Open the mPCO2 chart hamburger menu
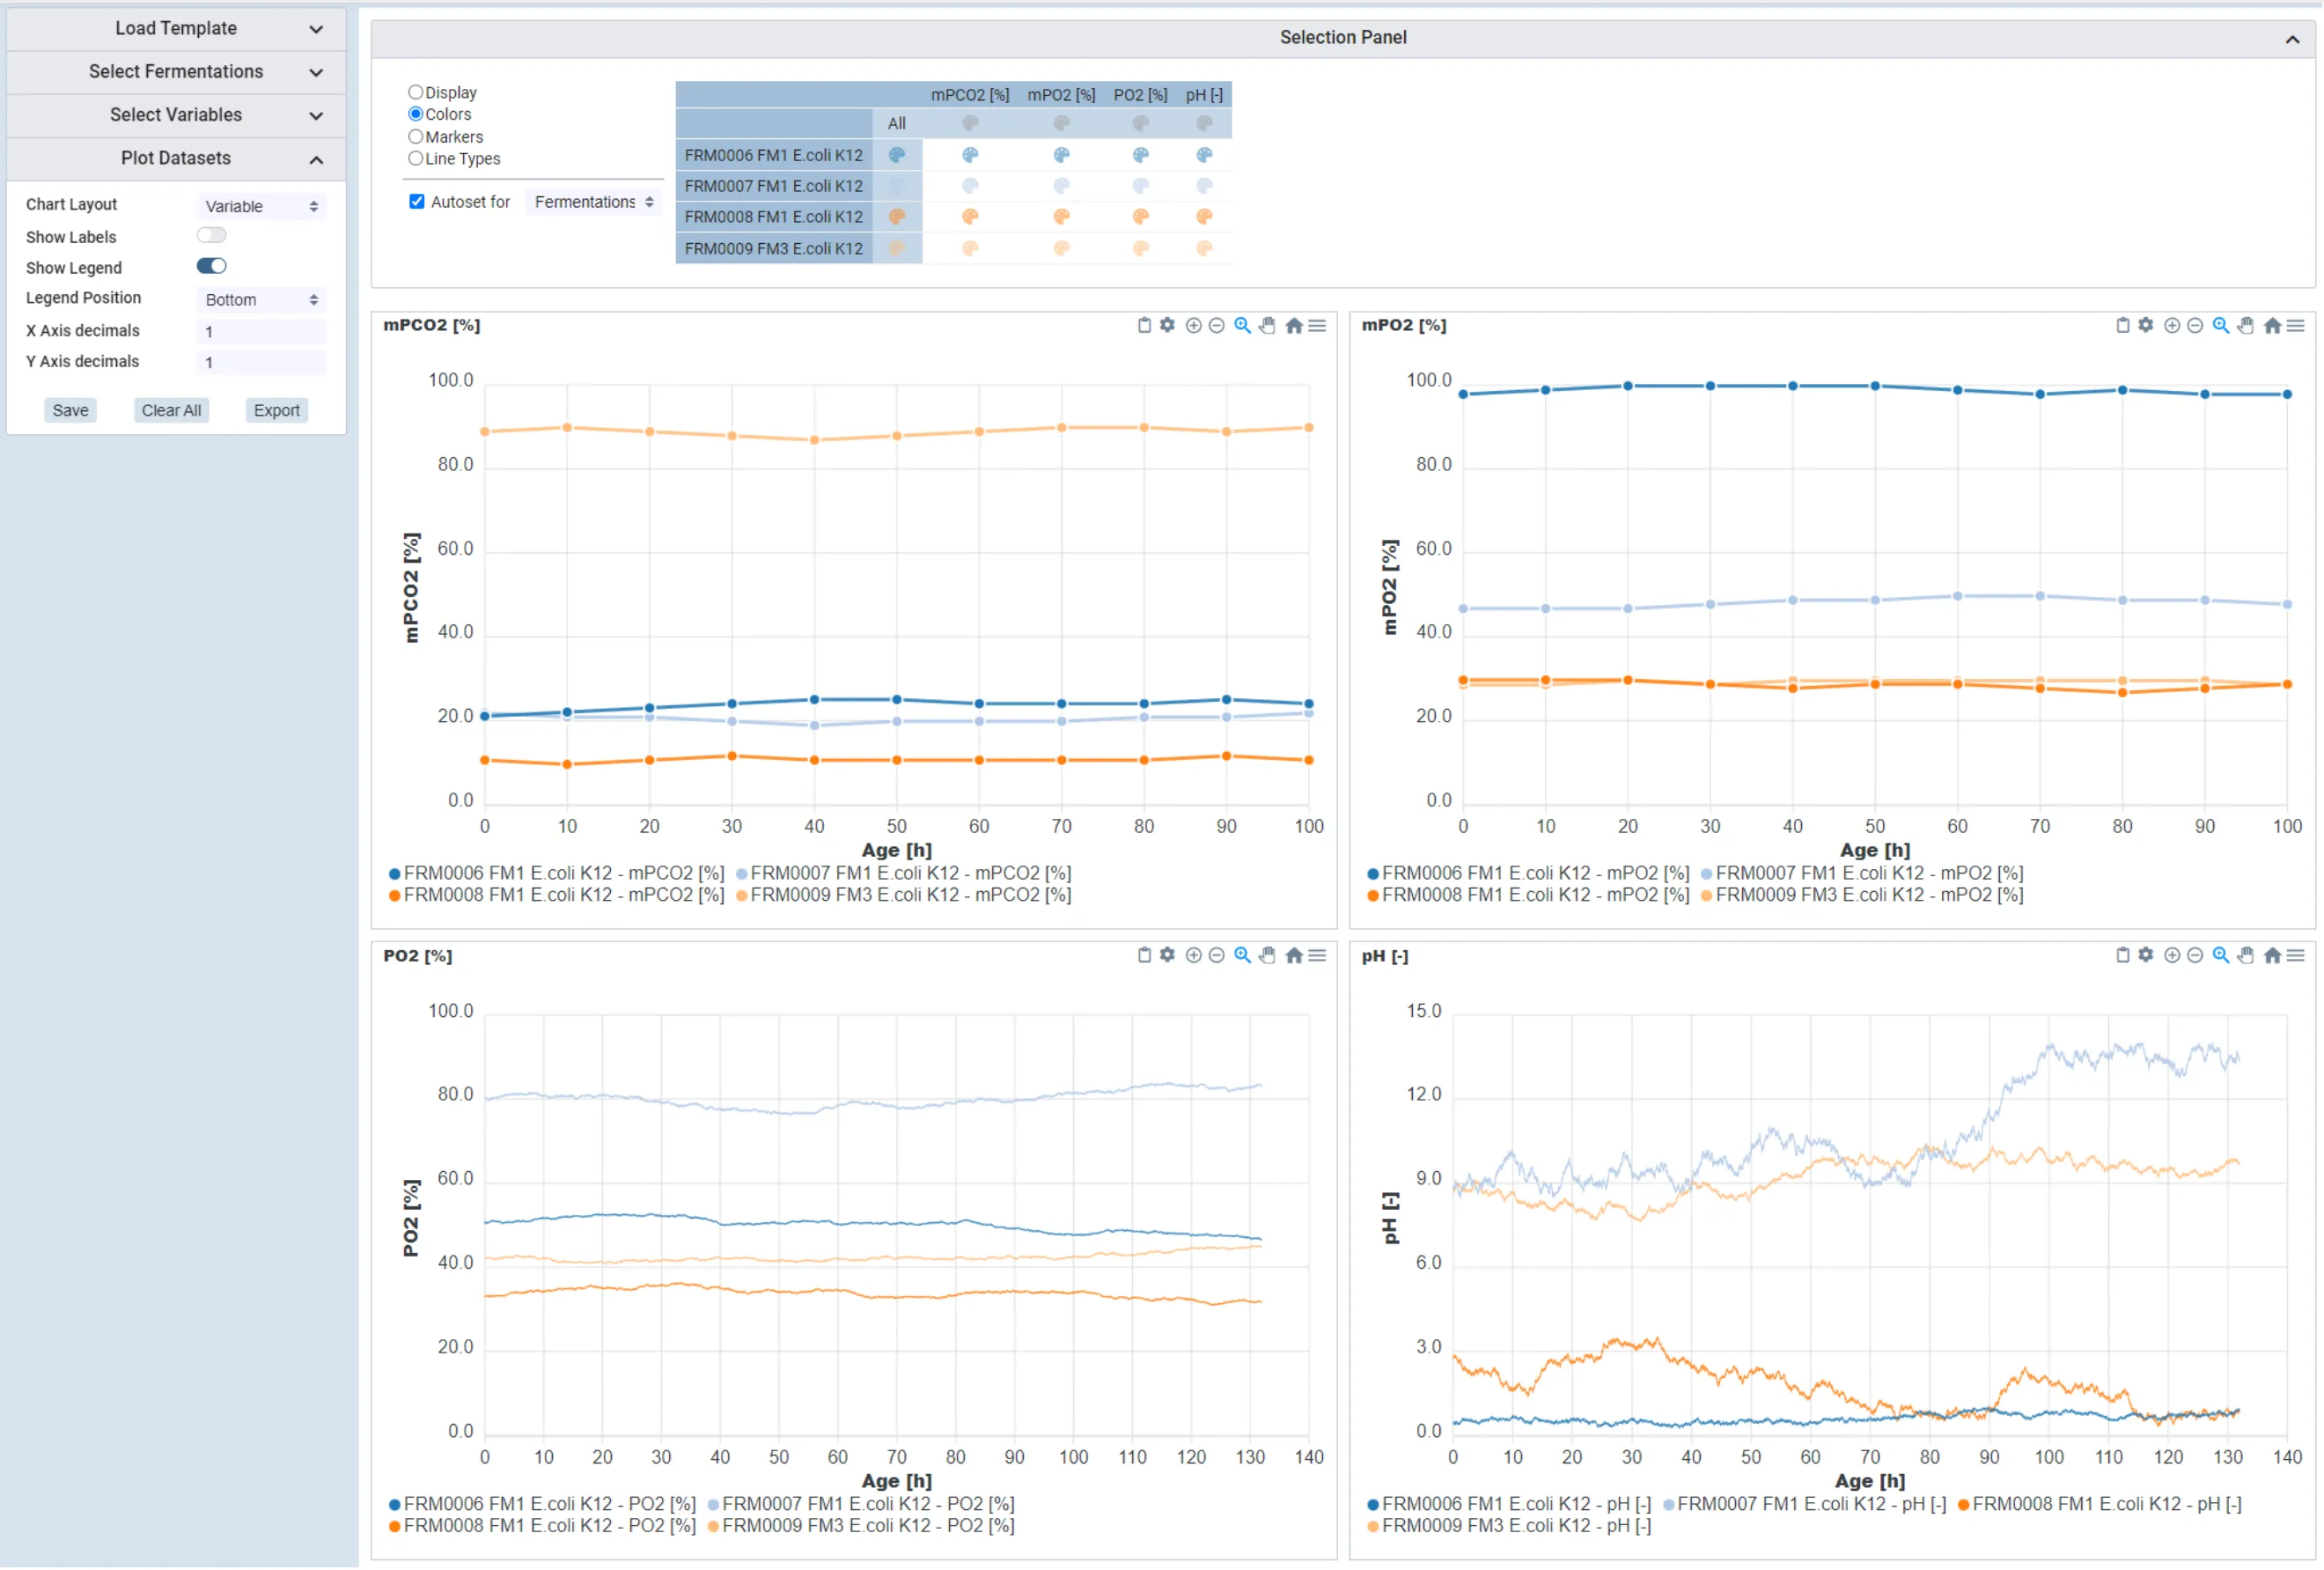 point(1317,325)
